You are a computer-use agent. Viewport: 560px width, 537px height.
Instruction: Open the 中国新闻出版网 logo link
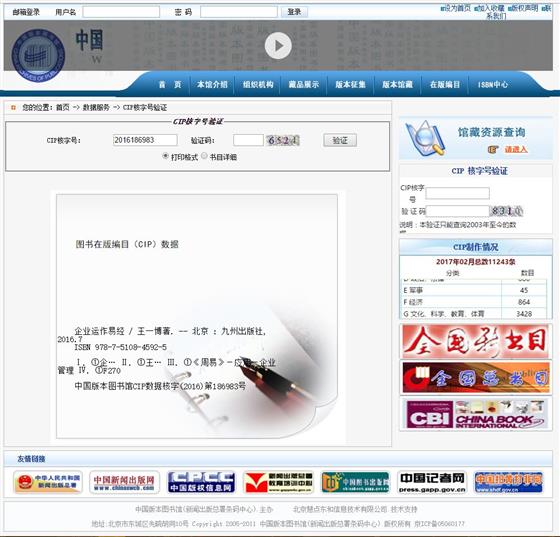click(124, 482)
